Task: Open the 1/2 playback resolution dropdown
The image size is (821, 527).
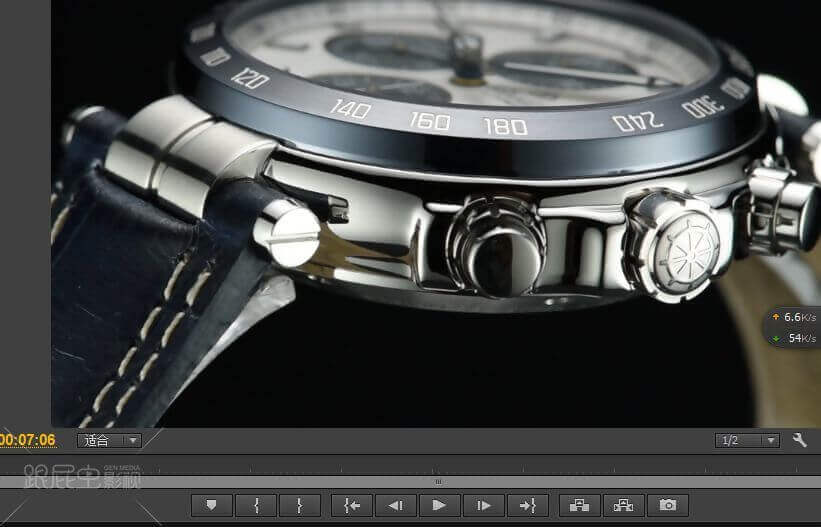Action: (747, 440)
